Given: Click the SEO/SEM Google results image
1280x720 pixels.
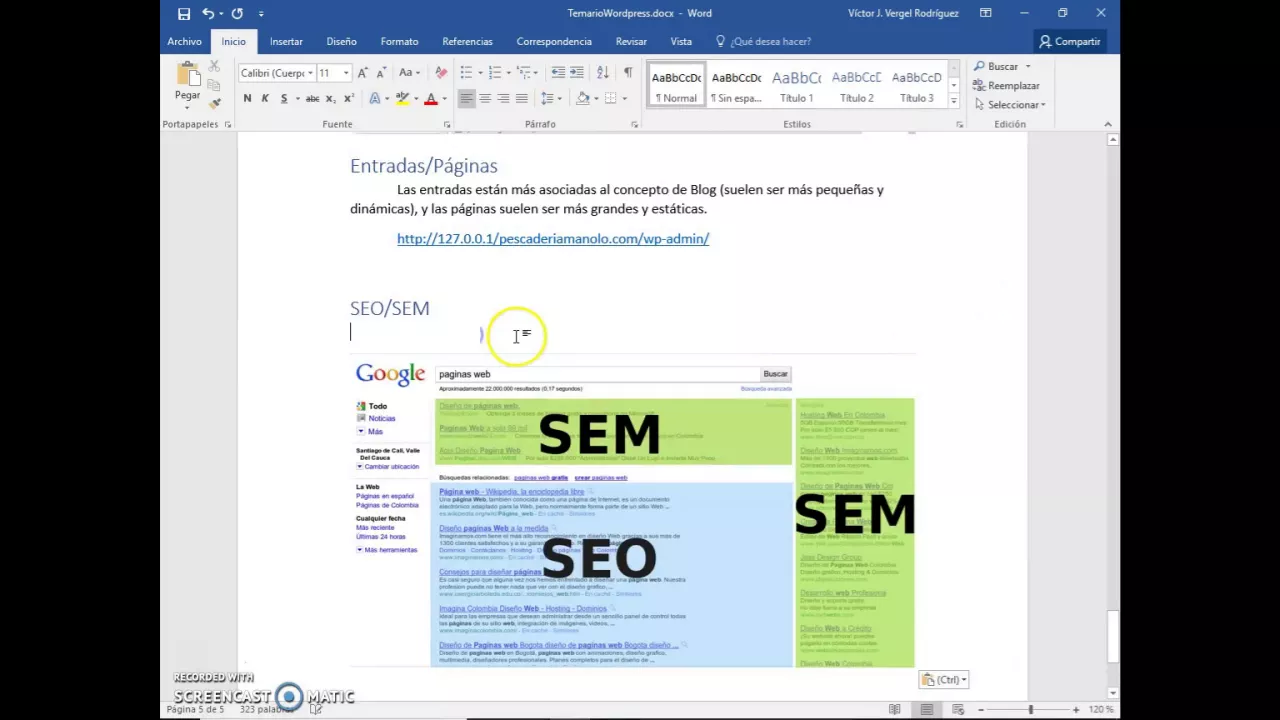Looking at the screenshot, I should pos(632,513).
